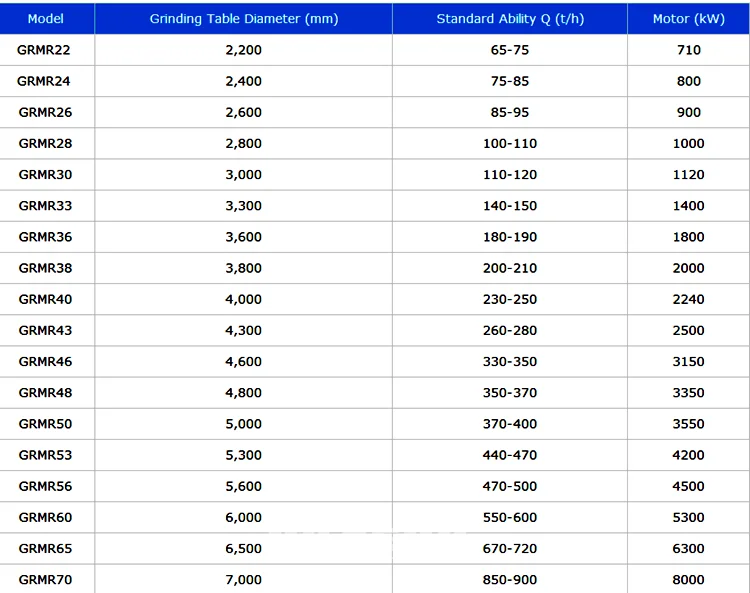The image size is (750, 593).
Task: Click the Standard Ability Q (t/h) header
Action: click(510, 19)
